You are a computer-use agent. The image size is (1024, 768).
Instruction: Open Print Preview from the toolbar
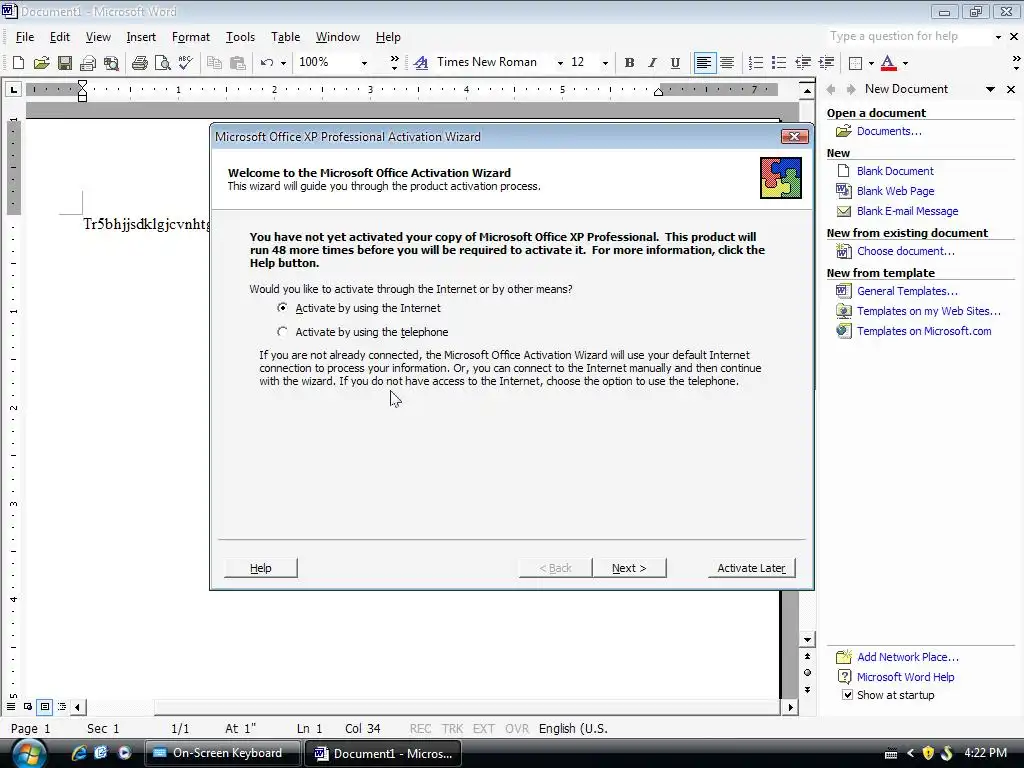(162, 63)
